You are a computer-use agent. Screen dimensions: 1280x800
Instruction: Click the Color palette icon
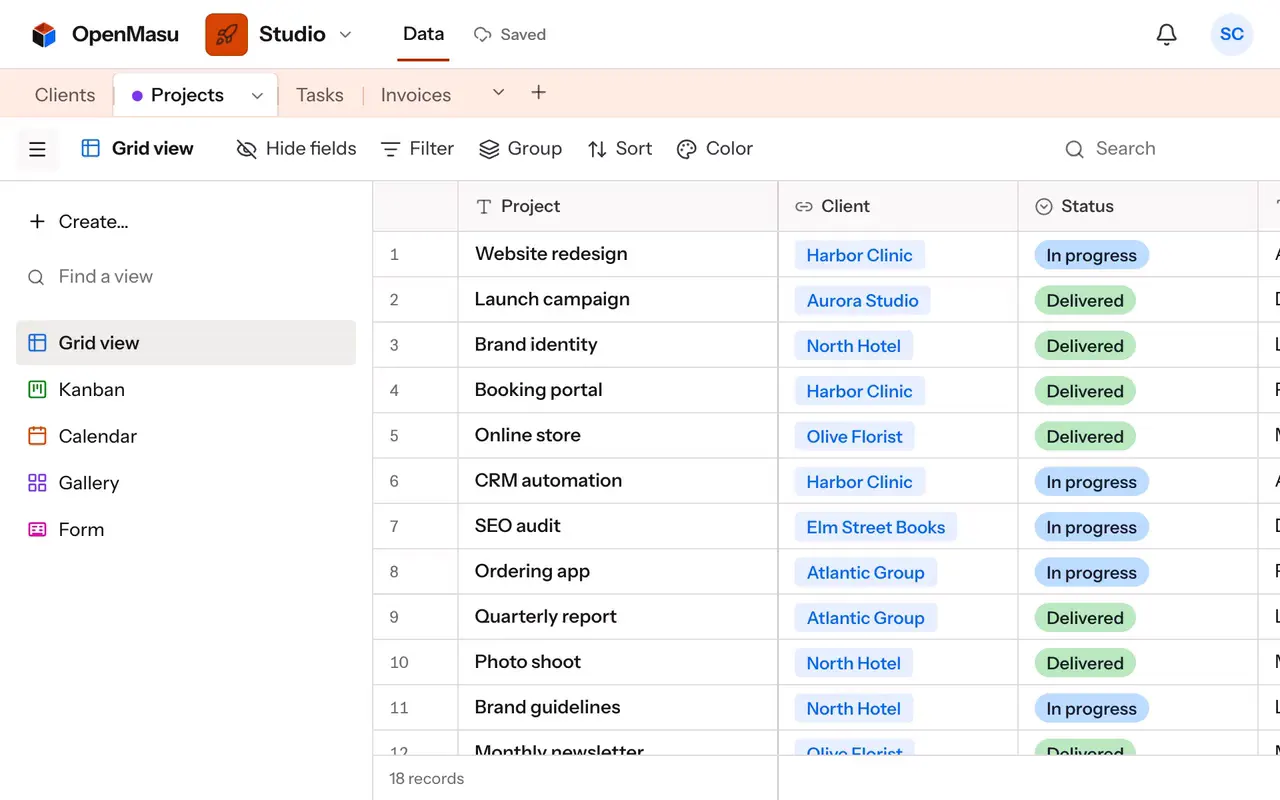686,149
